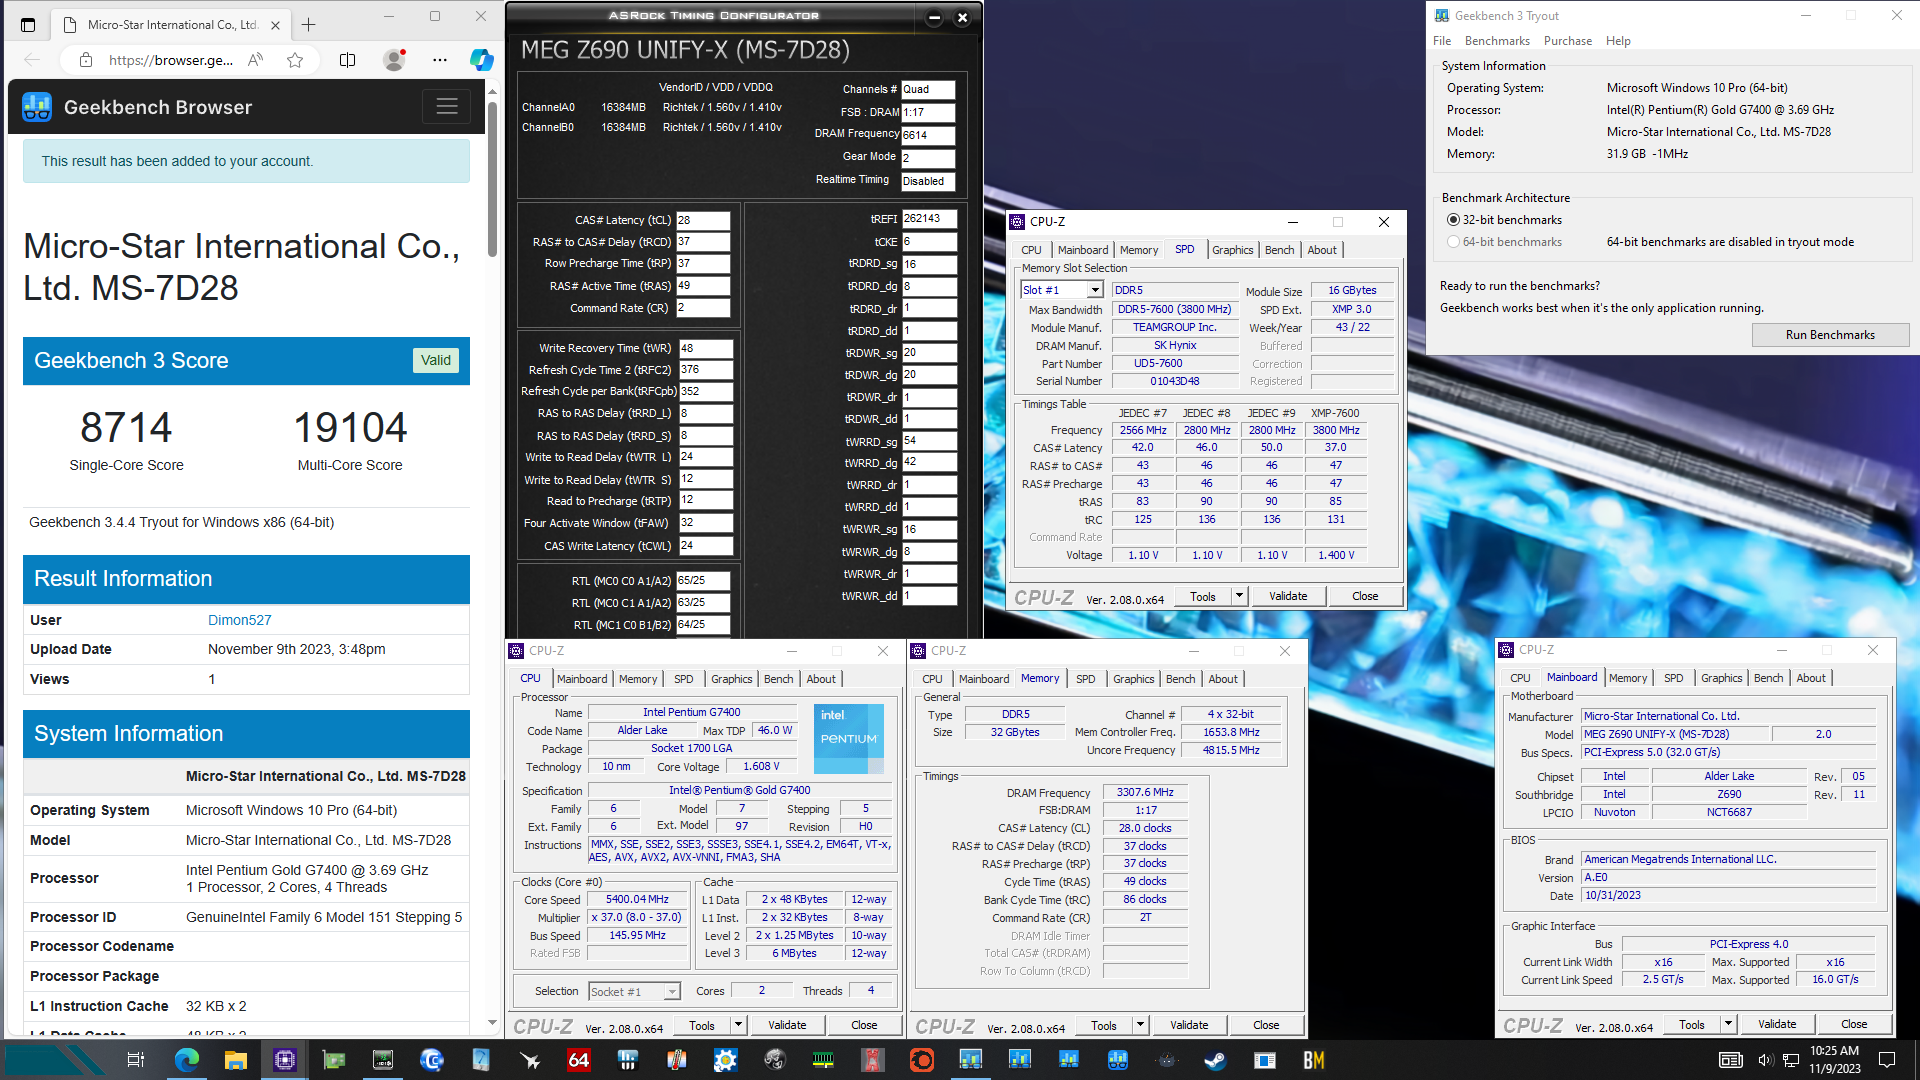
Task: Open Tools dropdown arrow in the CPU-Z CPU window
Action: (738, 1025)
